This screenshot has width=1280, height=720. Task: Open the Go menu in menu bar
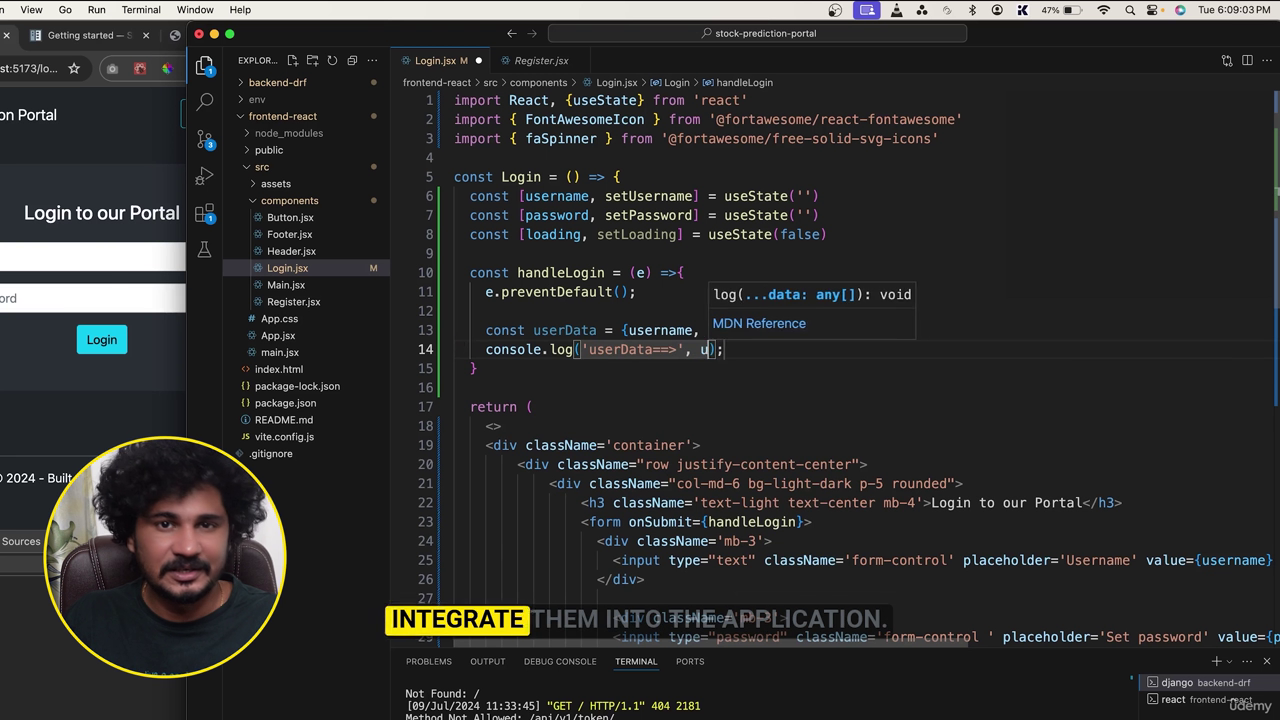66,10
